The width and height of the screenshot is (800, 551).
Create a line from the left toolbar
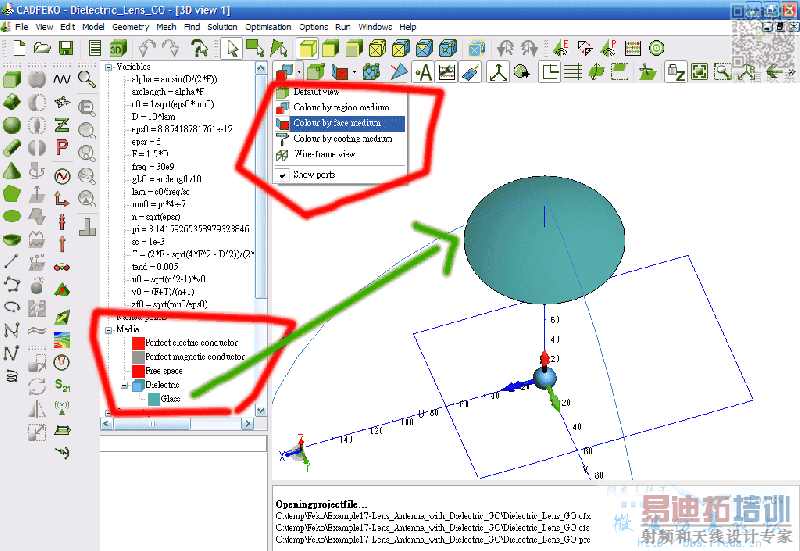tap(11, 261)
